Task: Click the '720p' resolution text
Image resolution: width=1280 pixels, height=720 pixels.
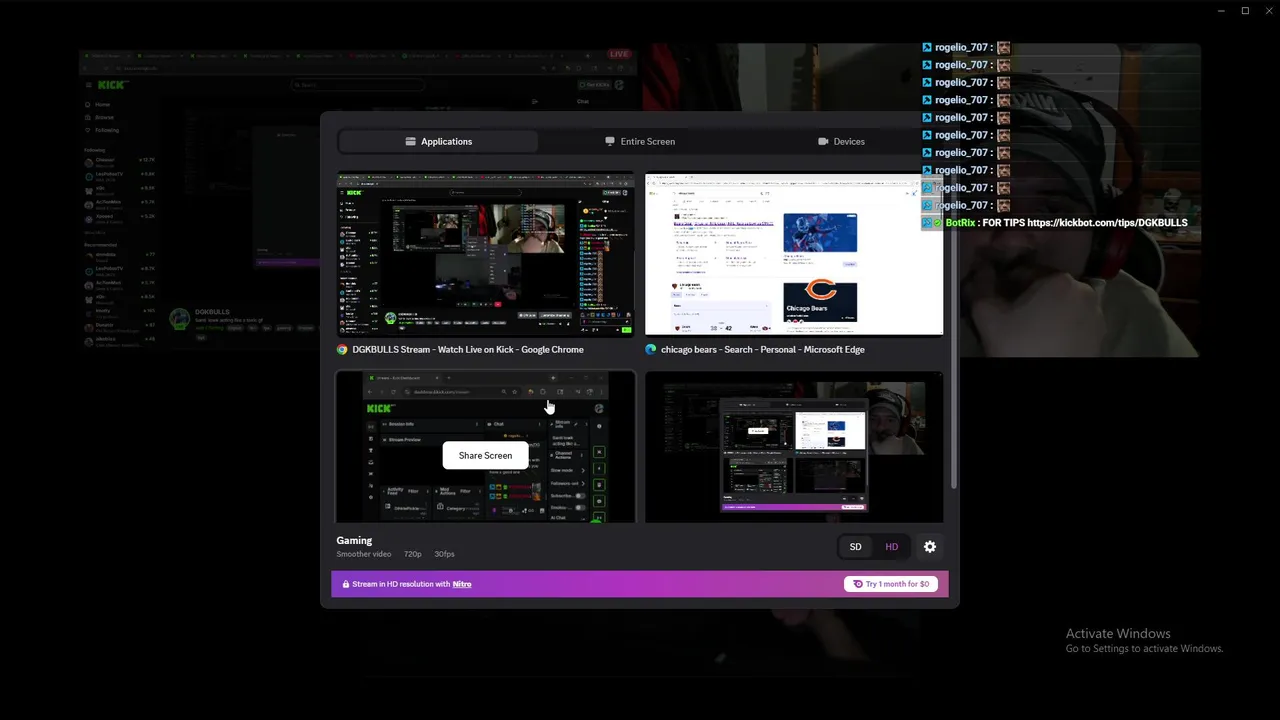Action: coord(412,554)
